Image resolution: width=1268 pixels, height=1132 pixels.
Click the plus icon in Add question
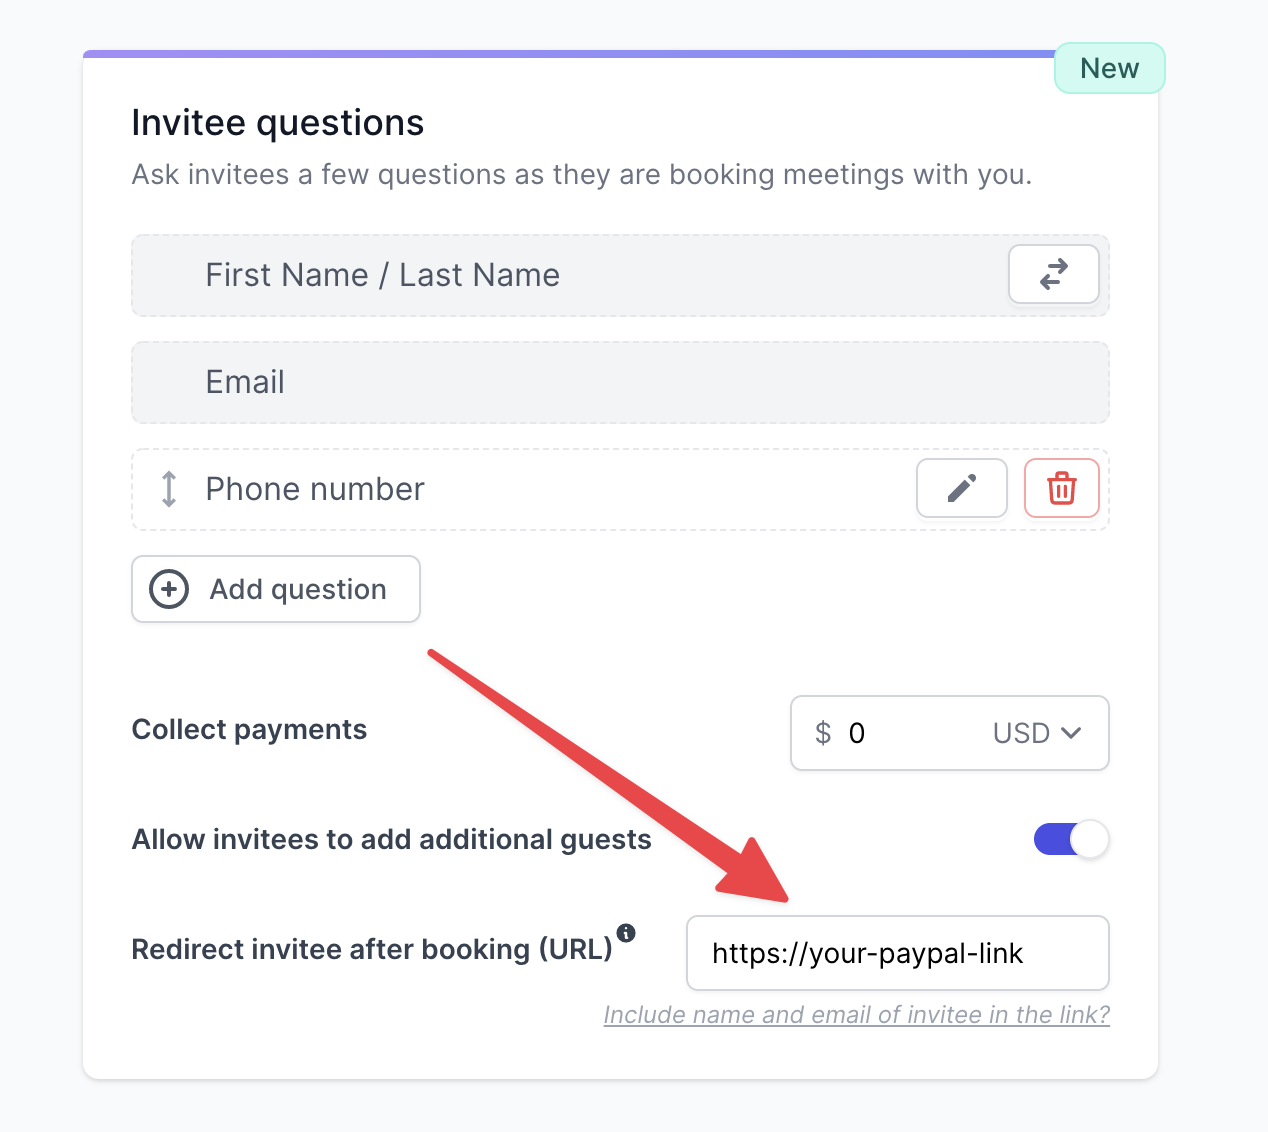[169, 589]
